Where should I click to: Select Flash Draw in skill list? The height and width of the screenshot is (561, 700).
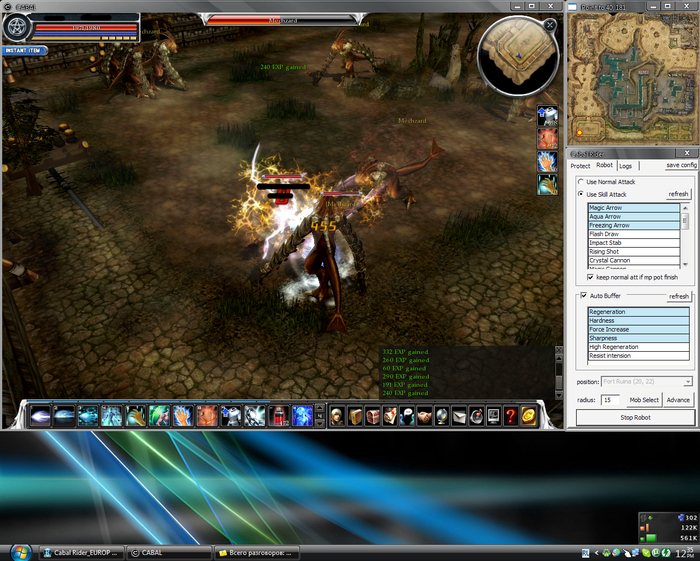[634, 234]
